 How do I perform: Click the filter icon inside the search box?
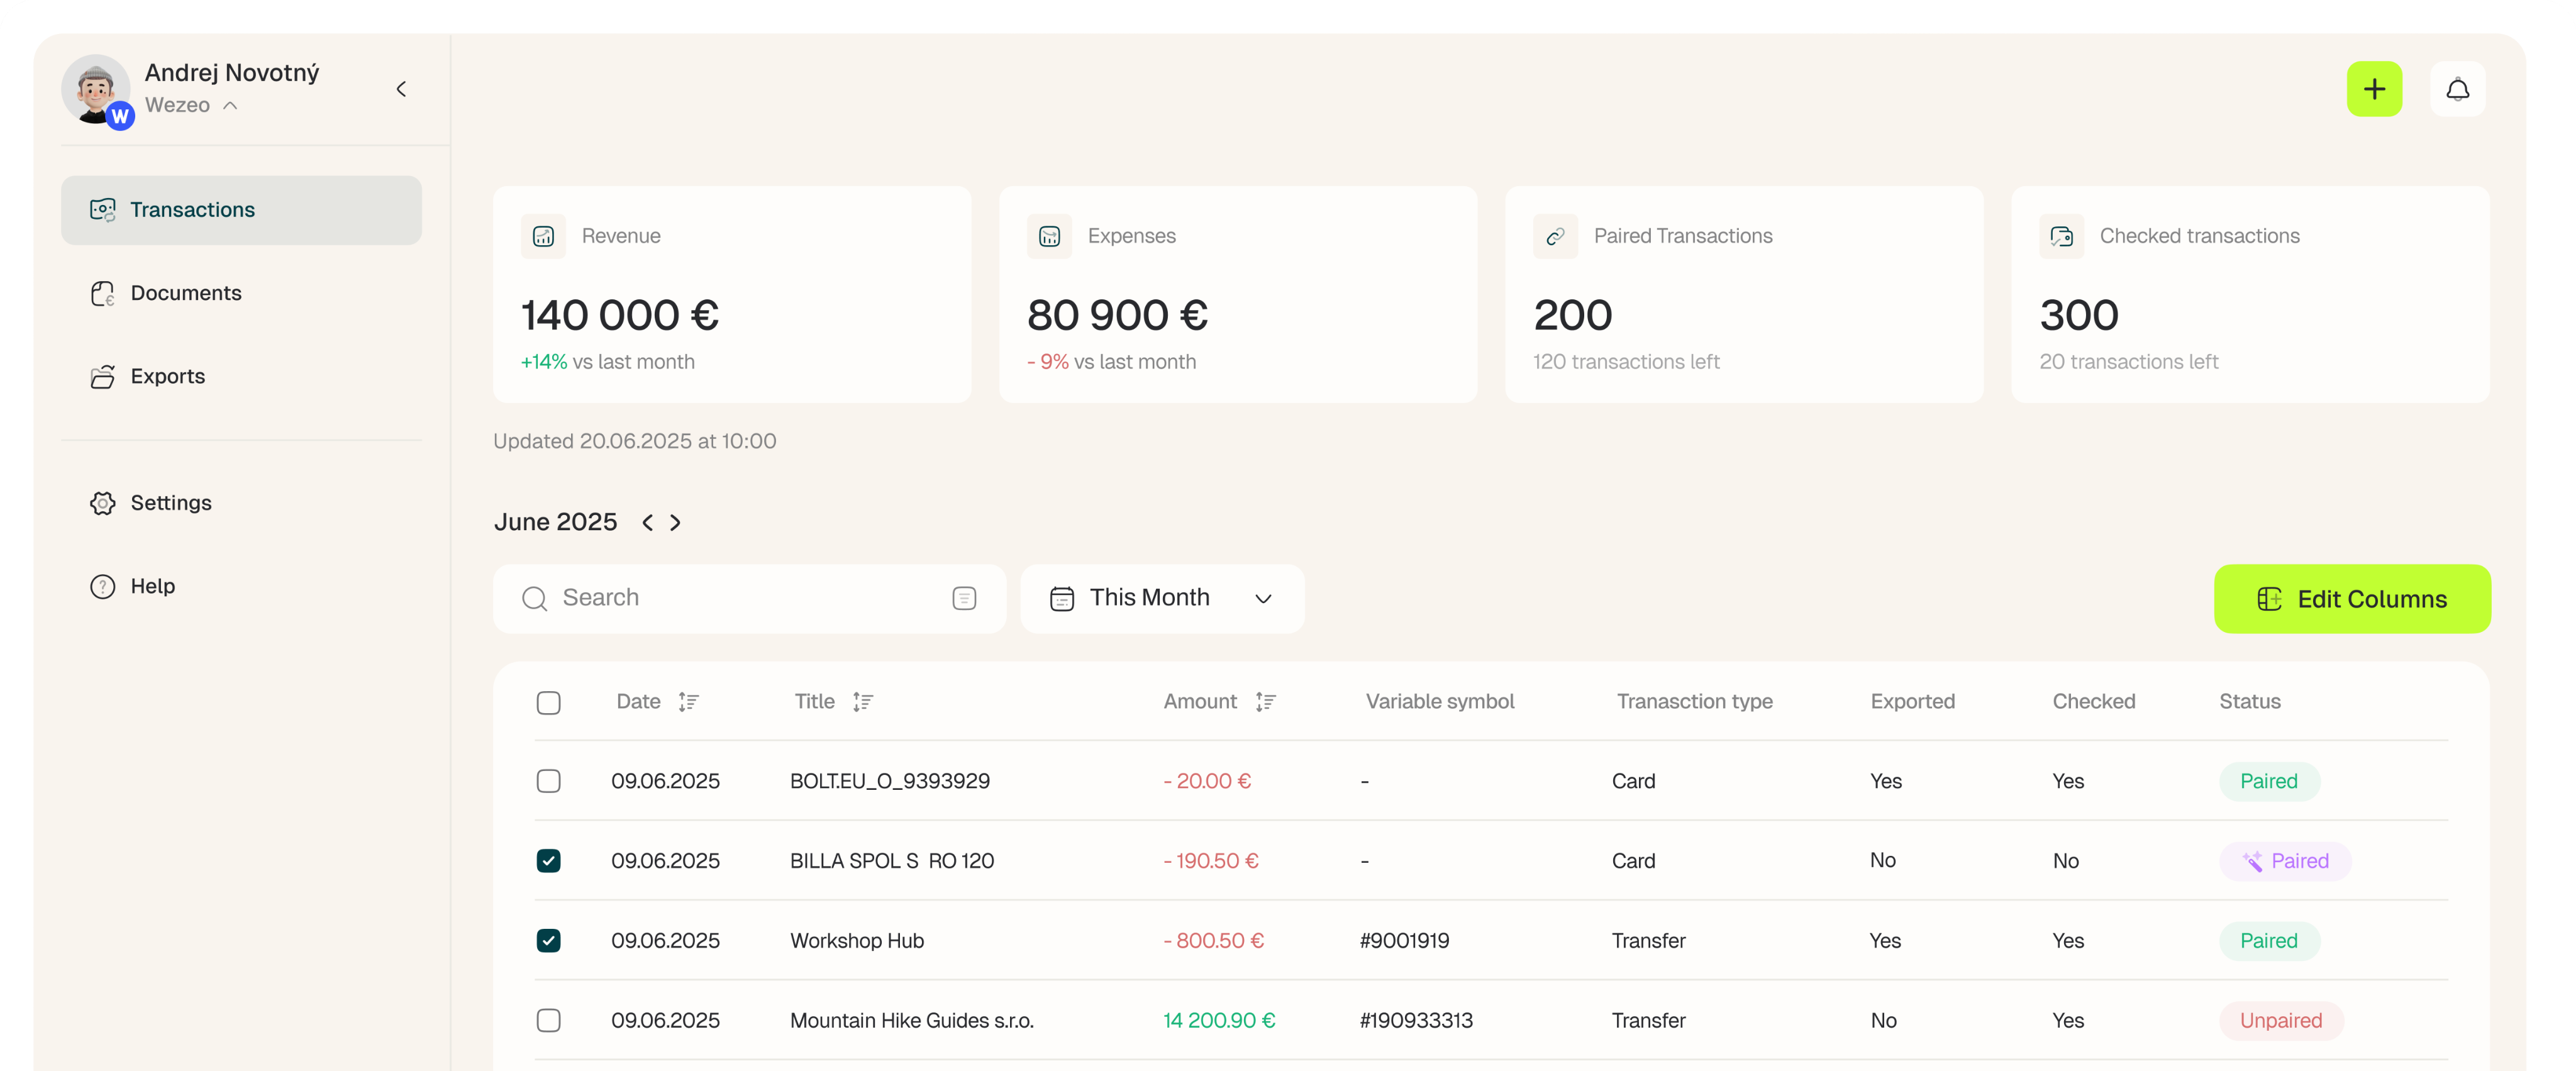pyautogui.click(x=964, y=598)
